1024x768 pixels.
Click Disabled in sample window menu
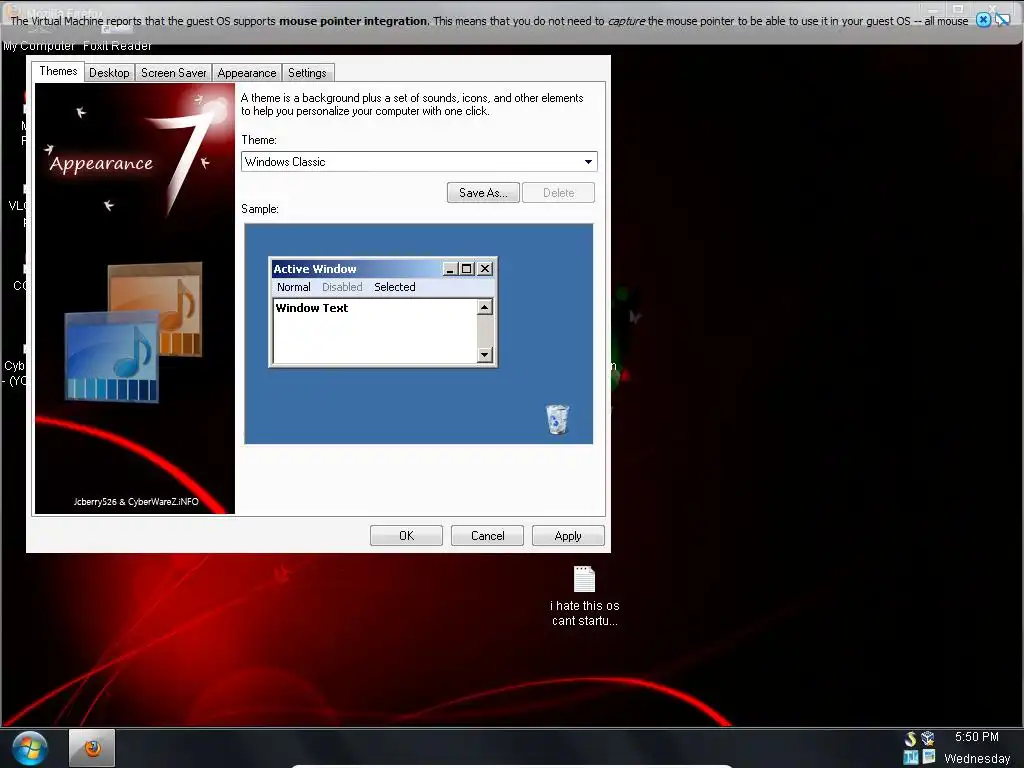coord(342,287)
